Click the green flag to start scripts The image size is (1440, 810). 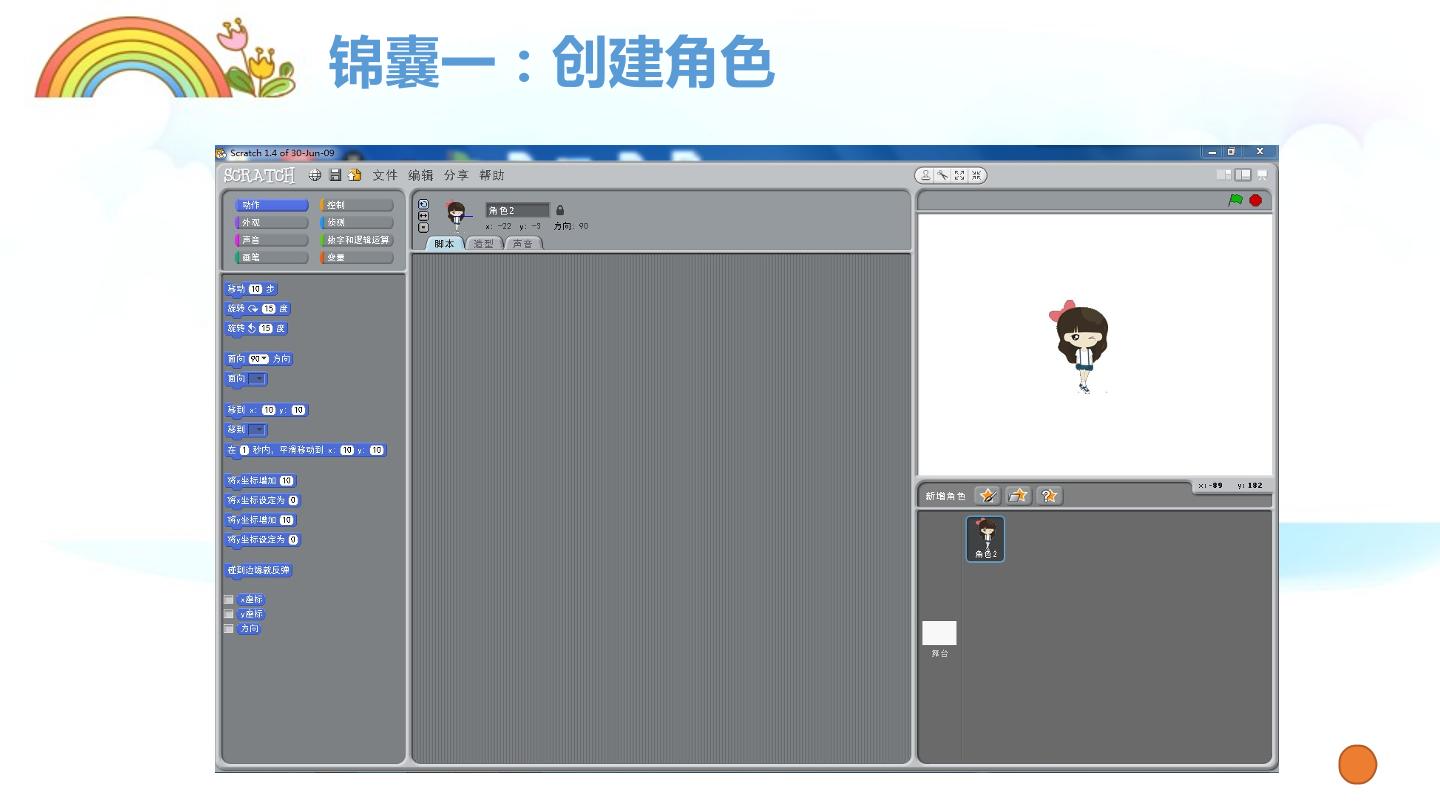1236,200
